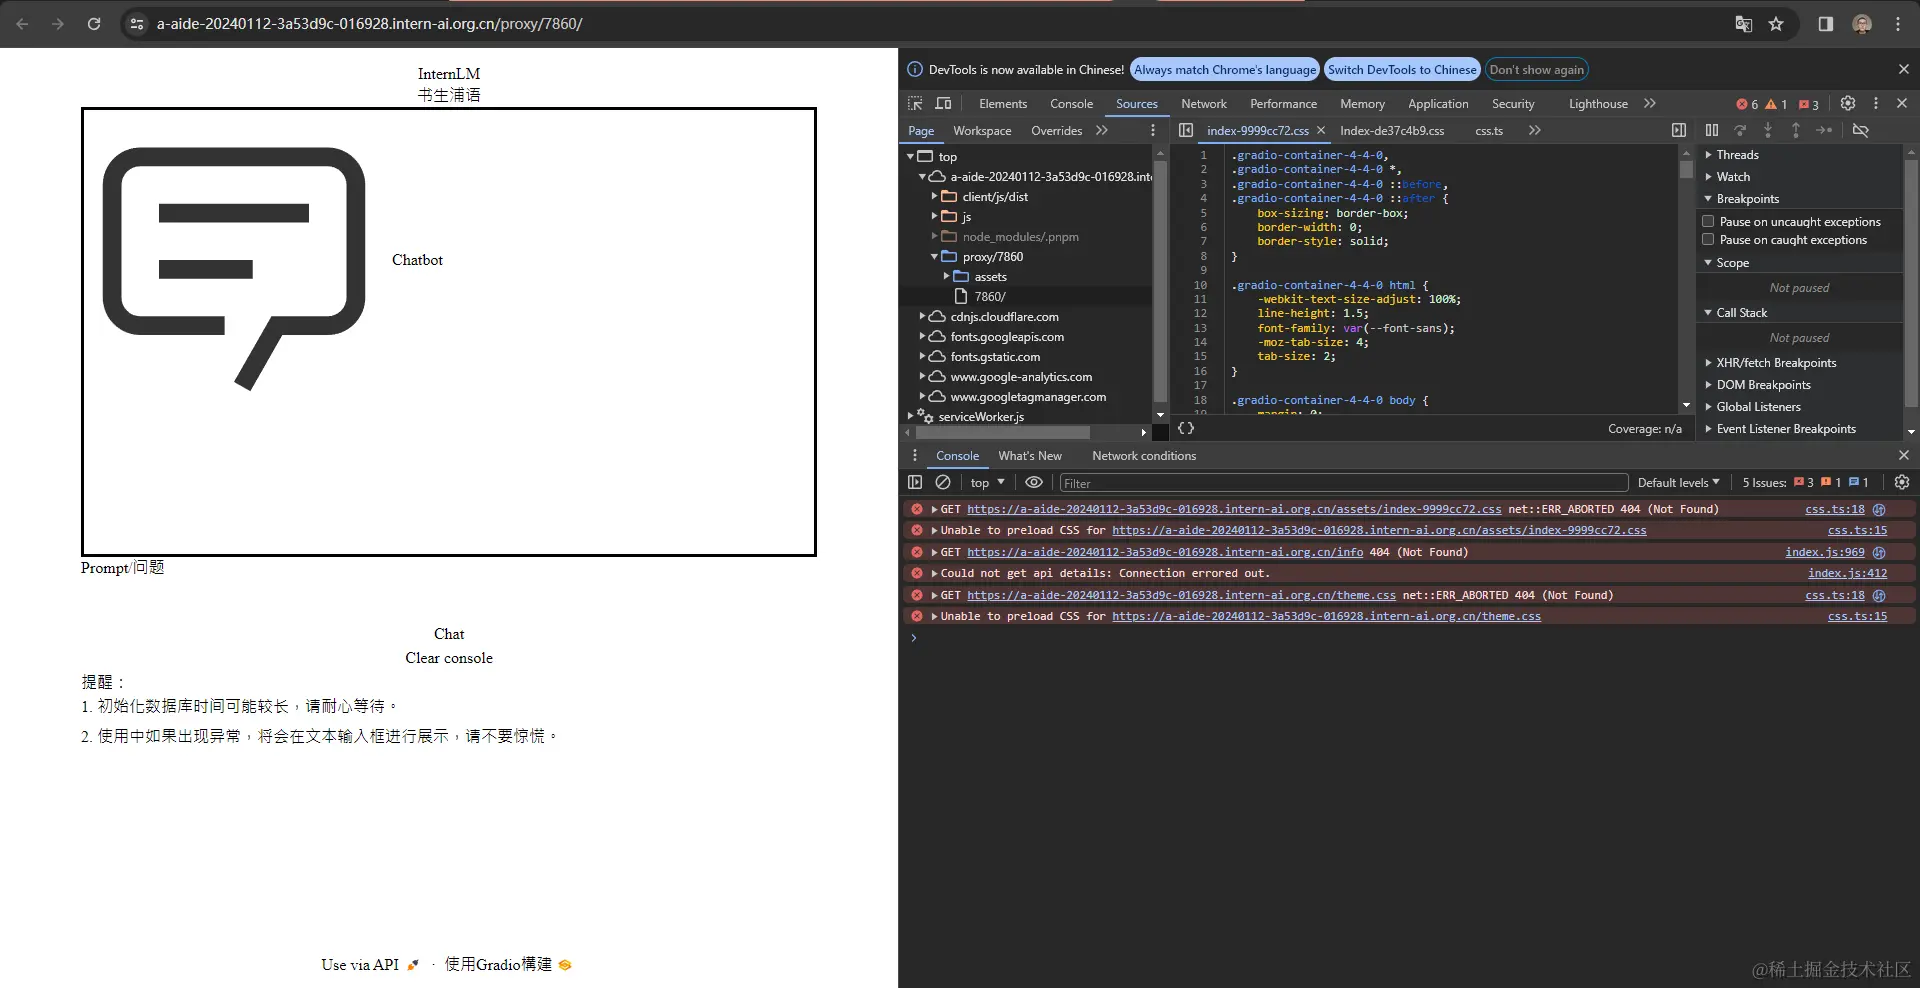Close the index-9999cc72.css file tab
The height and width of the screenshot is (988, 1920).
(1321, 130)
